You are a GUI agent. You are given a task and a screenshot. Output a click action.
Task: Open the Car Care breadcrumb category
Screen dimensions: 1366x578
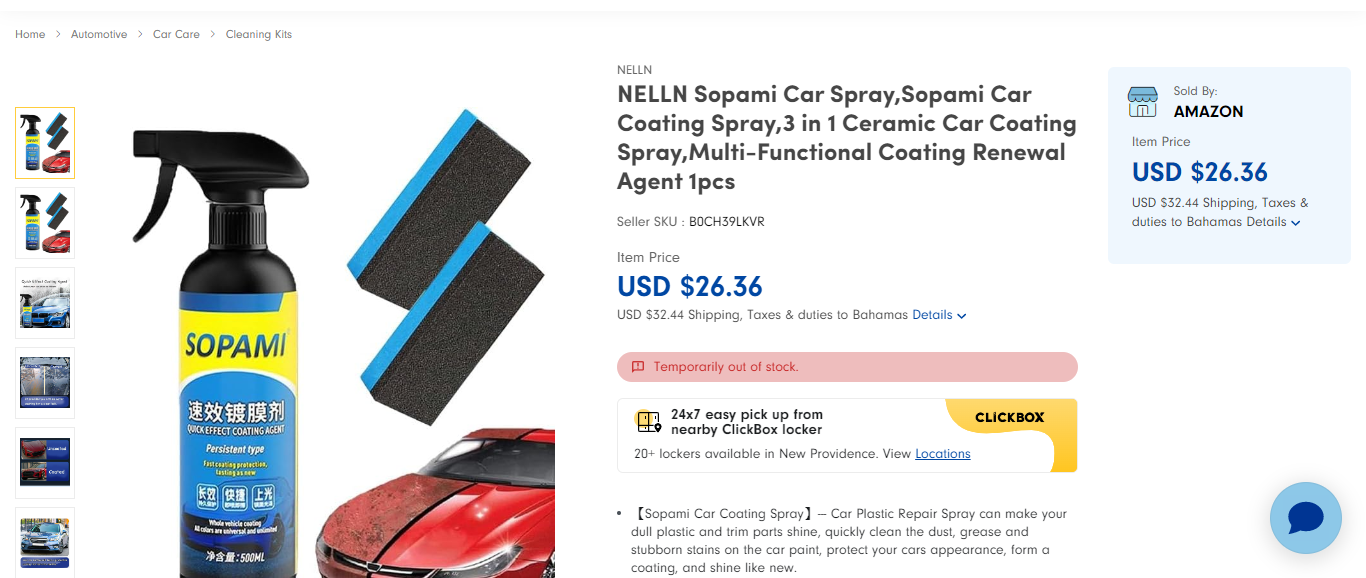click(x=176, y=34)
